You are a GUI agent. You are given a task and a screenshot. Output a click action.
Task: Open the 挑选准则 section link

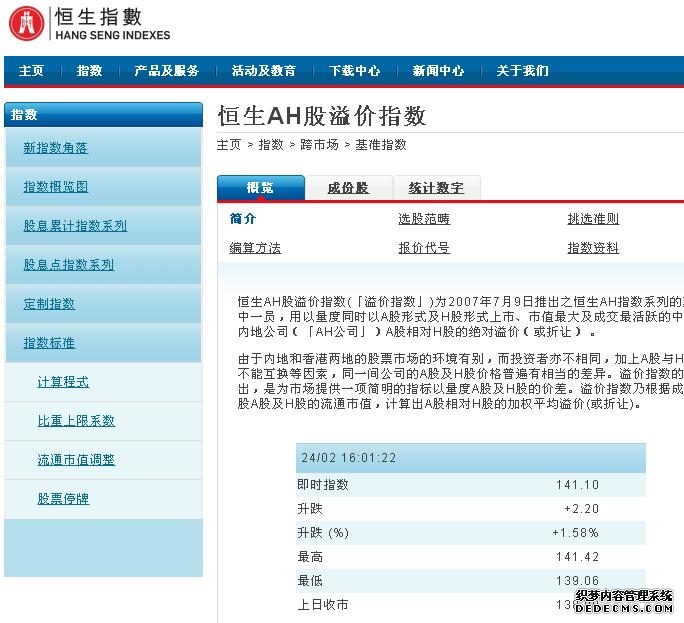pos(593,219)
